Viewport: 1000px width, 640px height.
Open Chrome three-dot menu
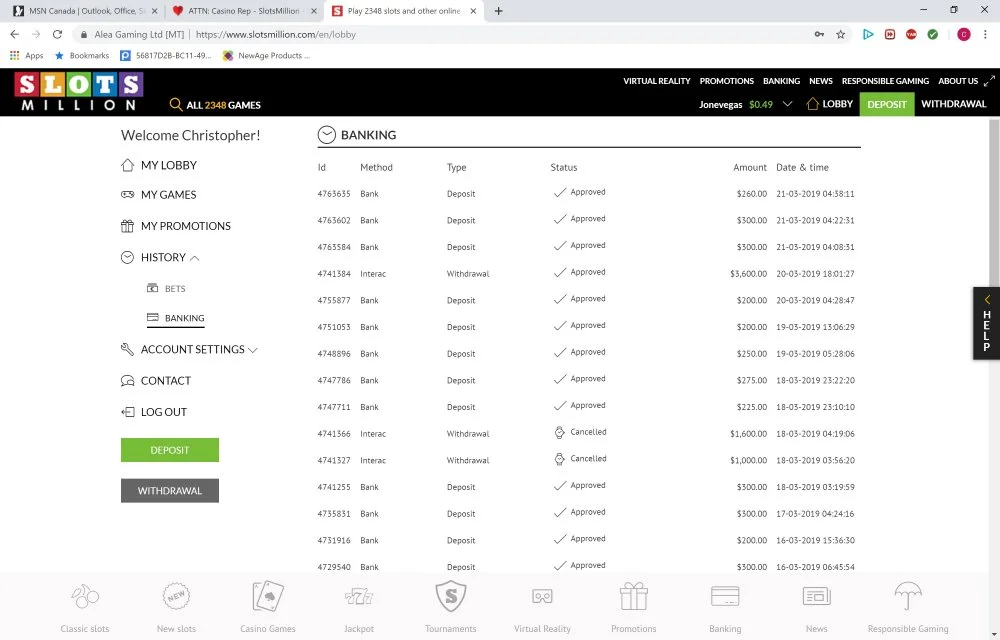pyautogui.click(x=985, y=34)
